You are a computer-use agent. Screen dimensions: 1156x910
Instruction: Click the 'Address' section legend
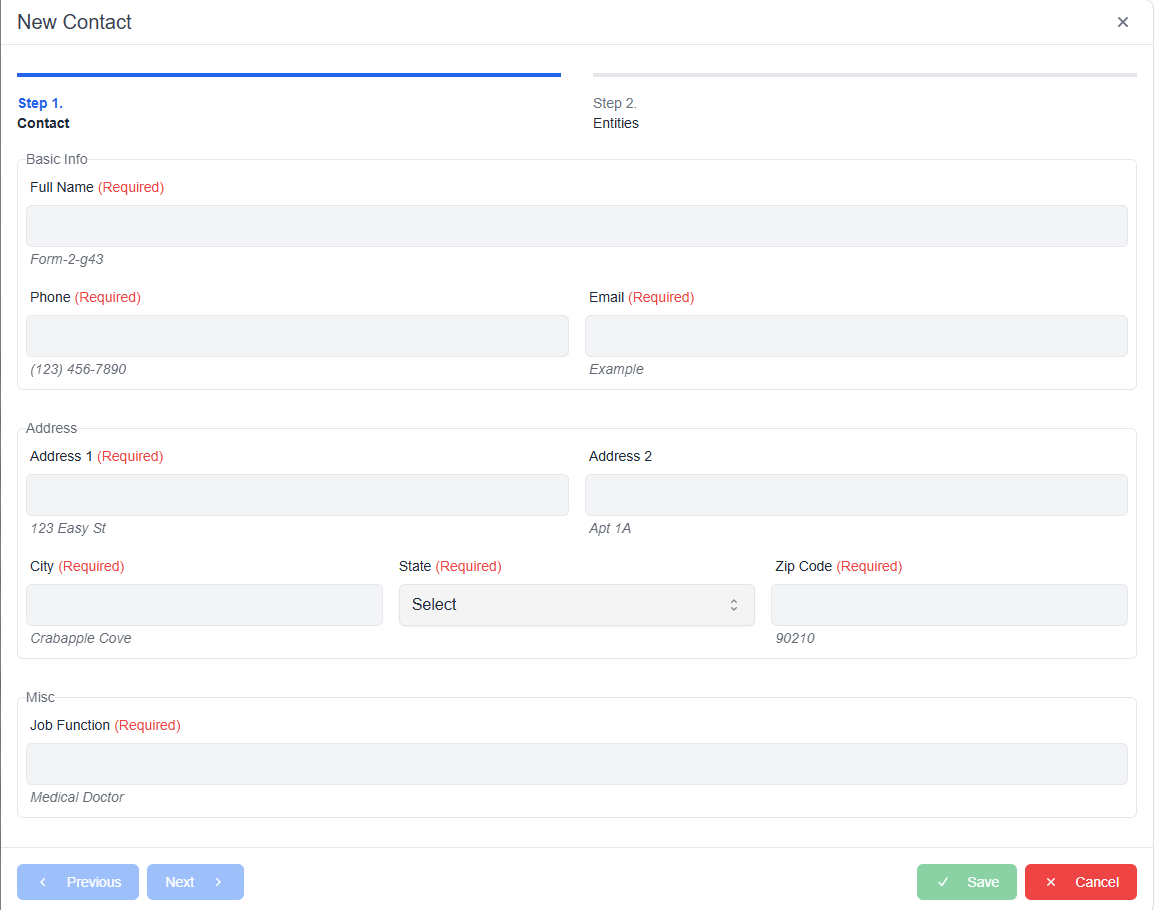point(52,428)
